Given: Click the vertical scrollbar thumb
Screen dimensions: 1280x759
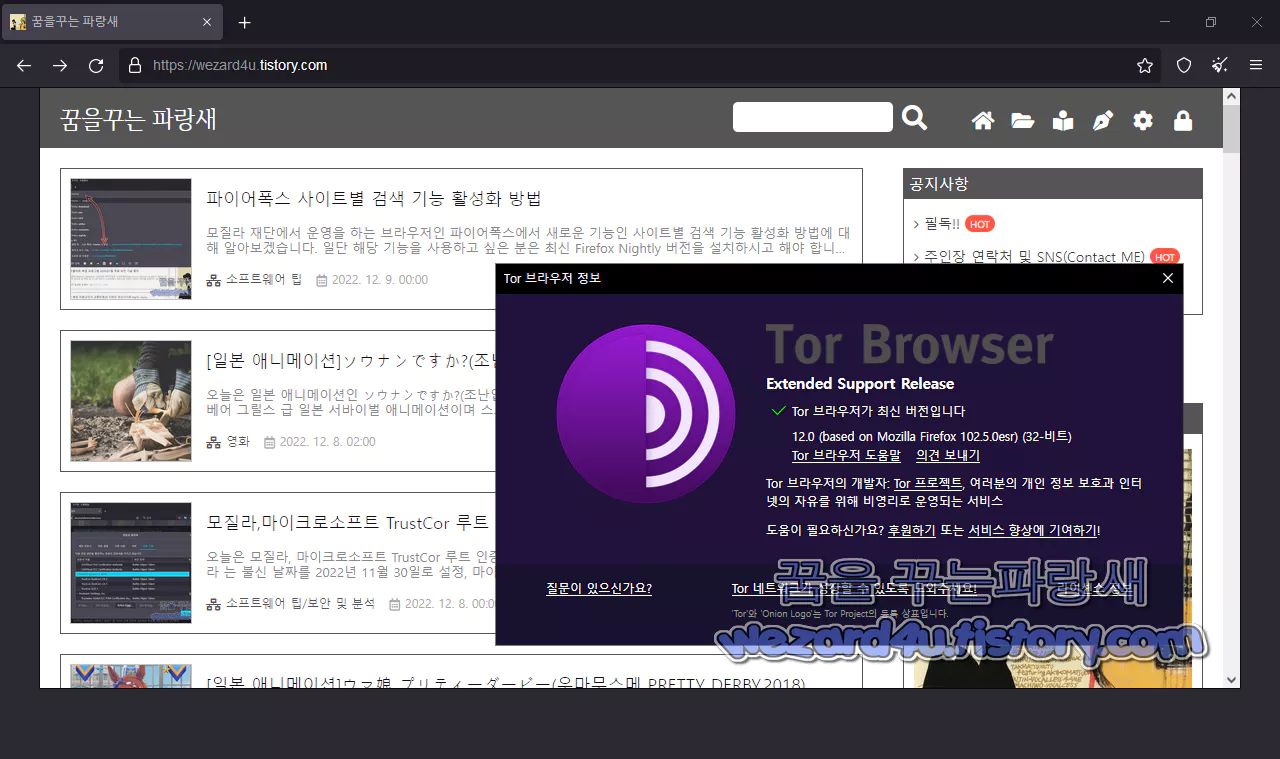Looking at the screenshot, I should [1232, 129].
